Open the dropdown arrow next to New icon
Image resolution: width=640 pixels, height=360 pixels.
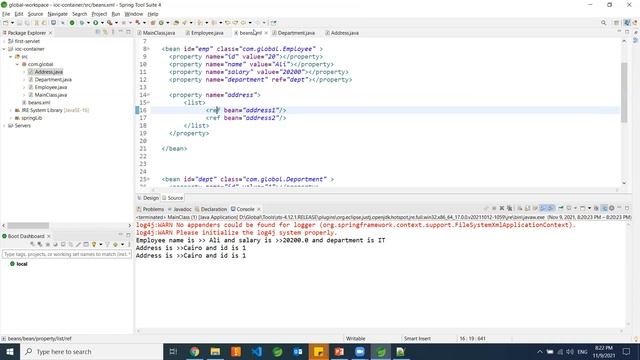tap(12, 23)
